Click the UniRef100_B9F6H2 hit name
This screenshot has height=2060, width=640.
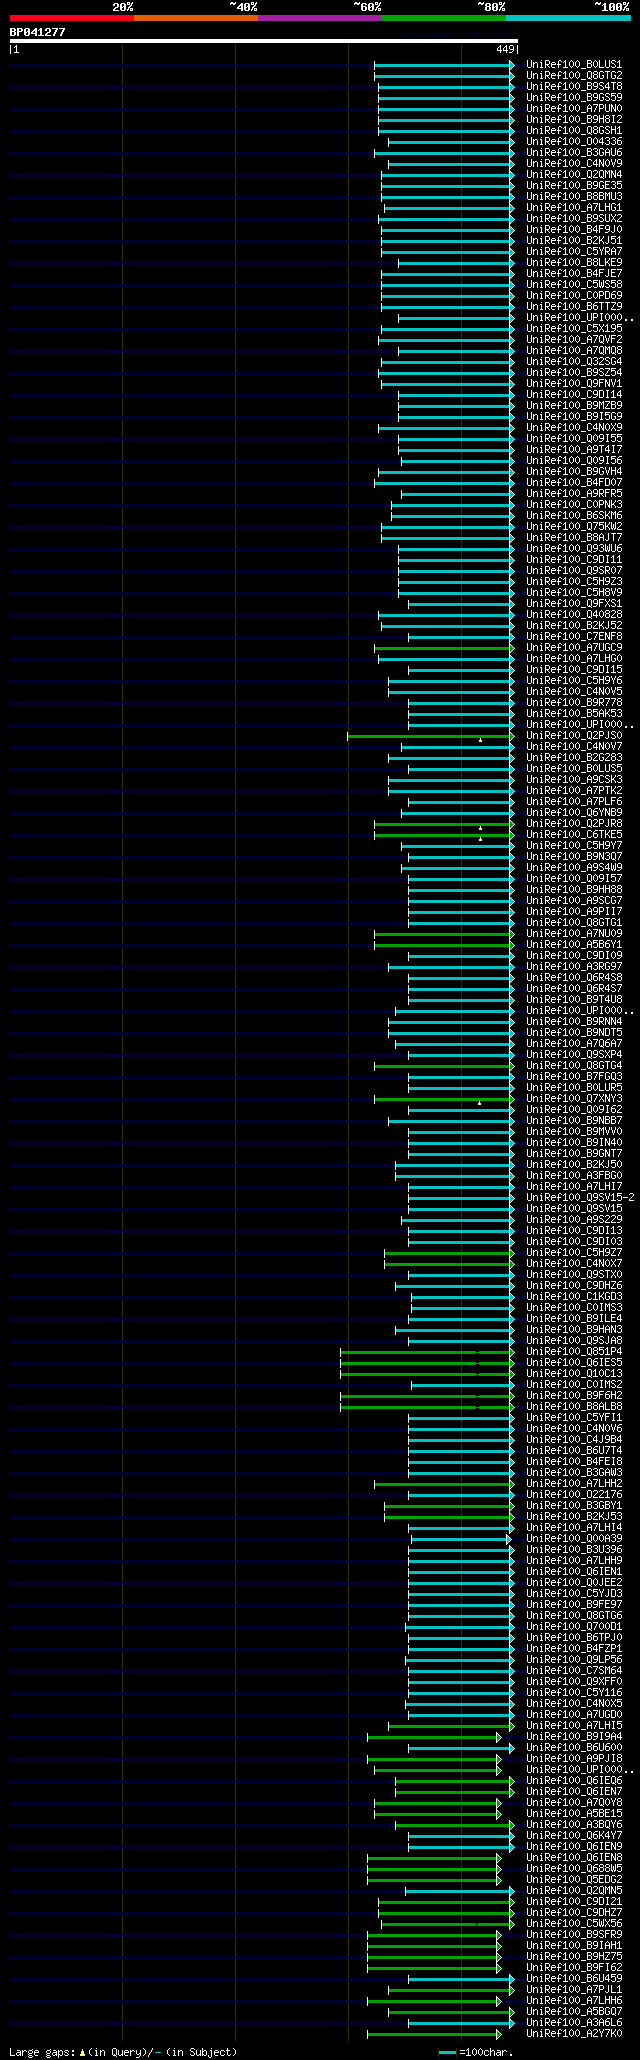pos(574,1395)
